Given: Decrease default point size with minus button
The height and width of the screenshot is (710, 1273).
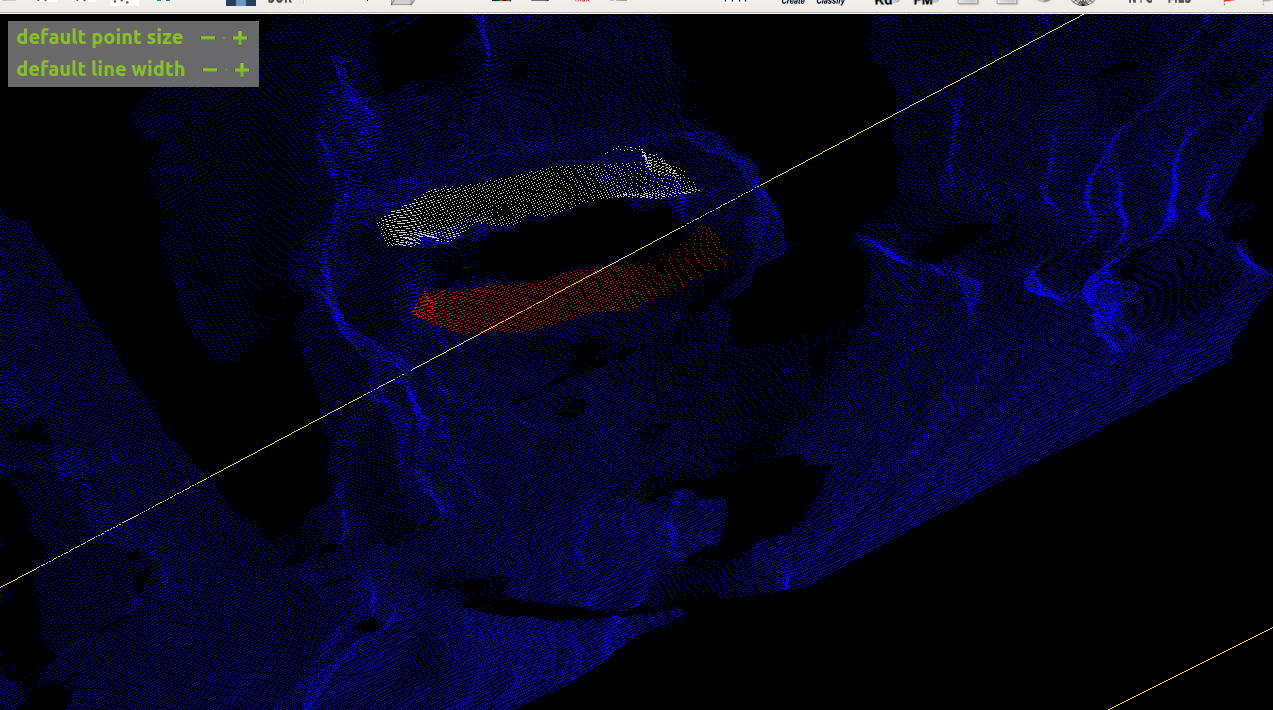Looking at the screenshot, I should point(208,38).
